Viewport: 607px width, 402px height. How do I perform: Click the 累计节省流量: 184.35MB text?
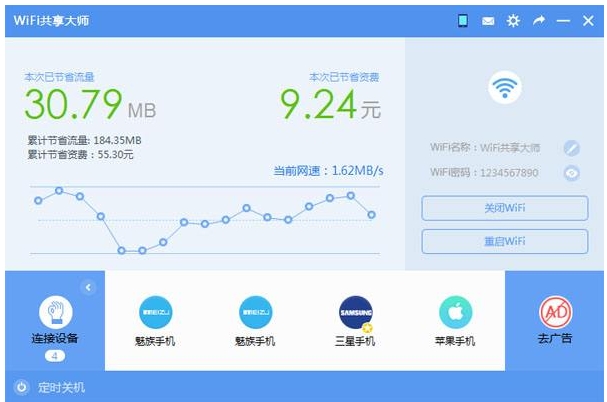[x=84, y=140]
